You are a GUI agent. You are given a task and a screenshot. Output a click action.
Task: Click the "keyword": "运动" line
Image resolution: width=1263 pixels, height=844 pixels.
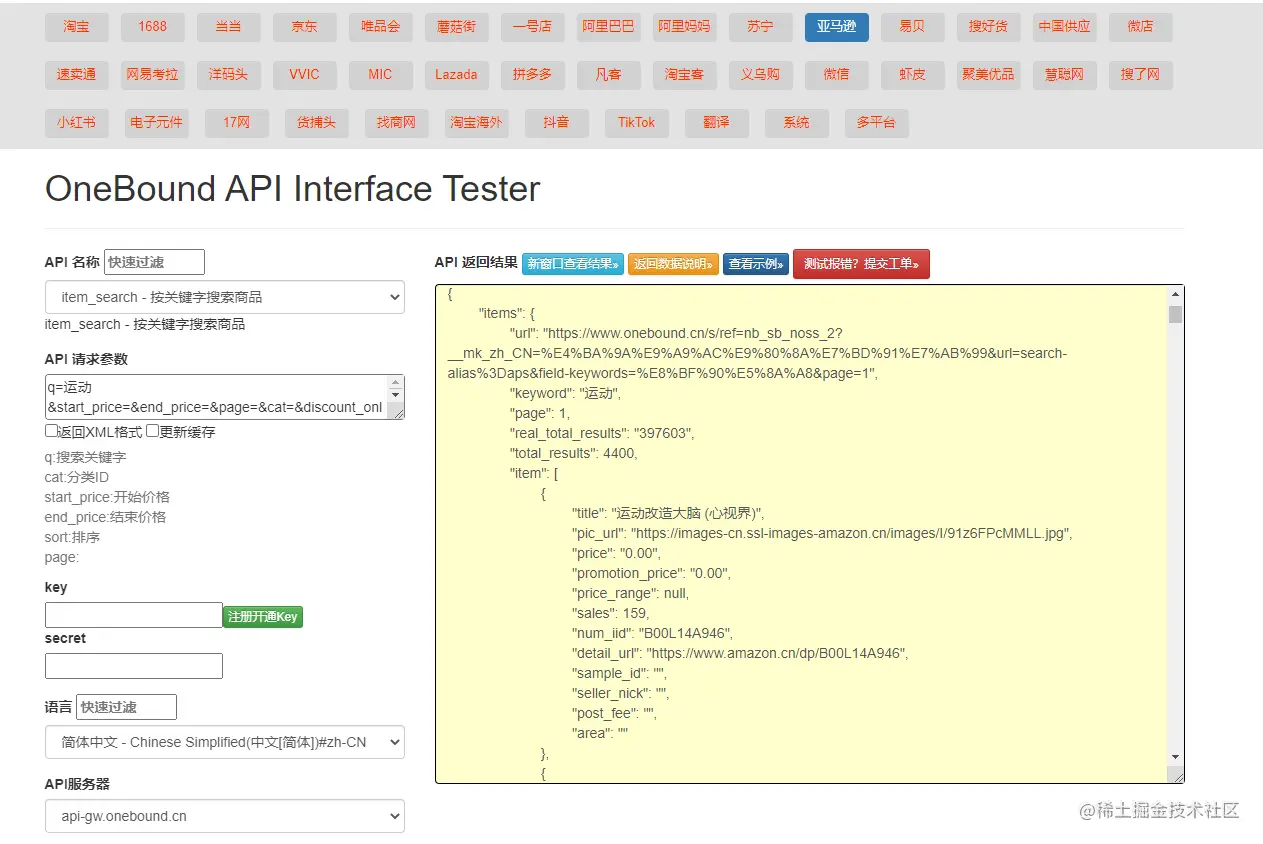click(566, 393)
